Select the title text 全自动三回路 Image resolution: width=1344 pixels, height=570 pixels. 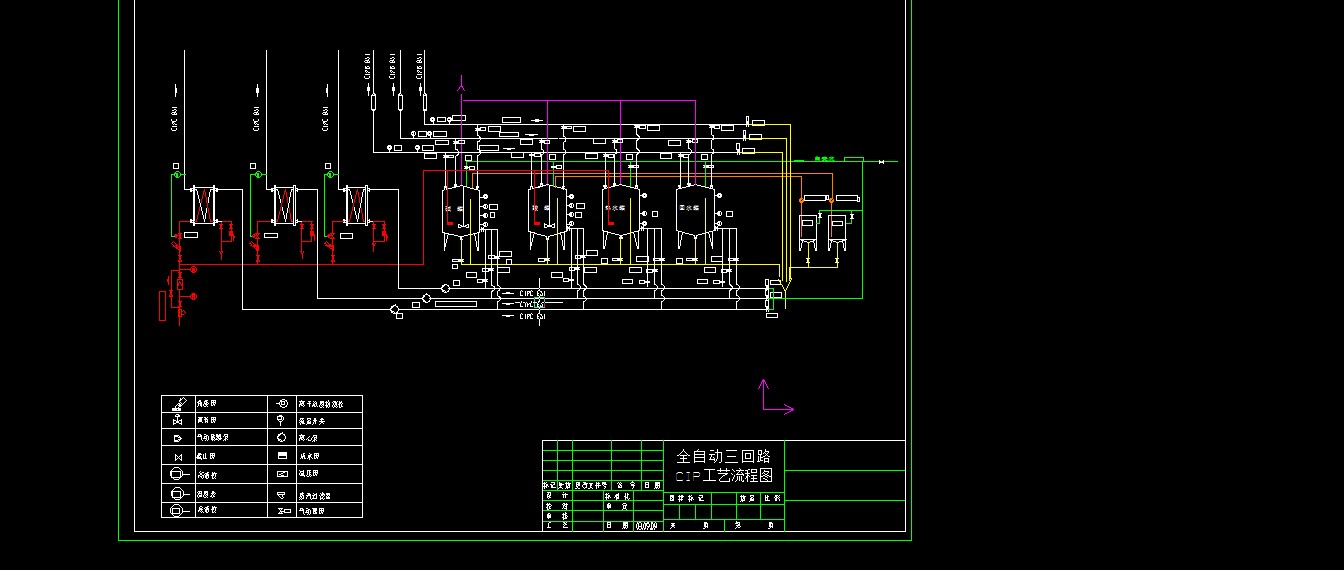(724, 457)
